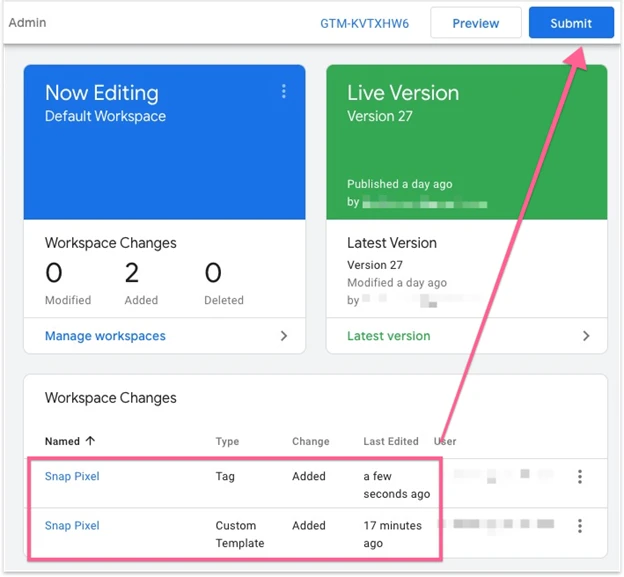Click the User column header
The image size is (624, 577).
point(446,441)
